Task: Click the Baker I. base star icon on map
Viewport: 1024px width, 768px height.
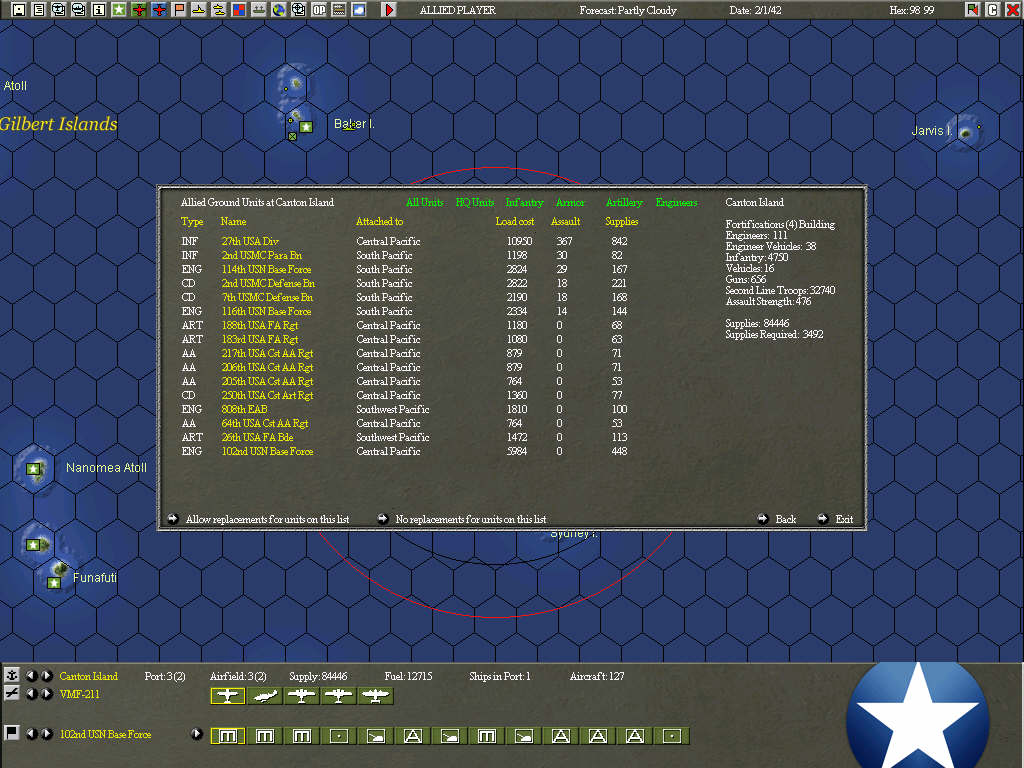Action: point(306,127)
